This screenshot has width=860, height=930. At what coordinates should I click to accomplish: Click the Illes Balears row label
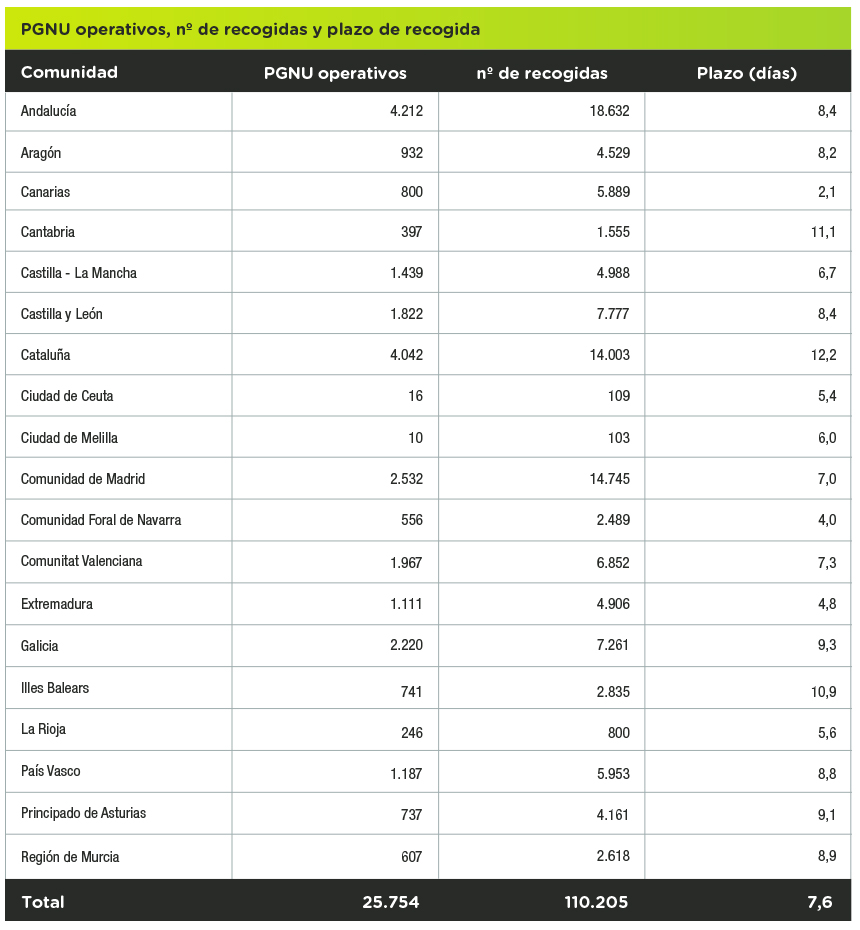pyautogui.click(x=55, y=688)
